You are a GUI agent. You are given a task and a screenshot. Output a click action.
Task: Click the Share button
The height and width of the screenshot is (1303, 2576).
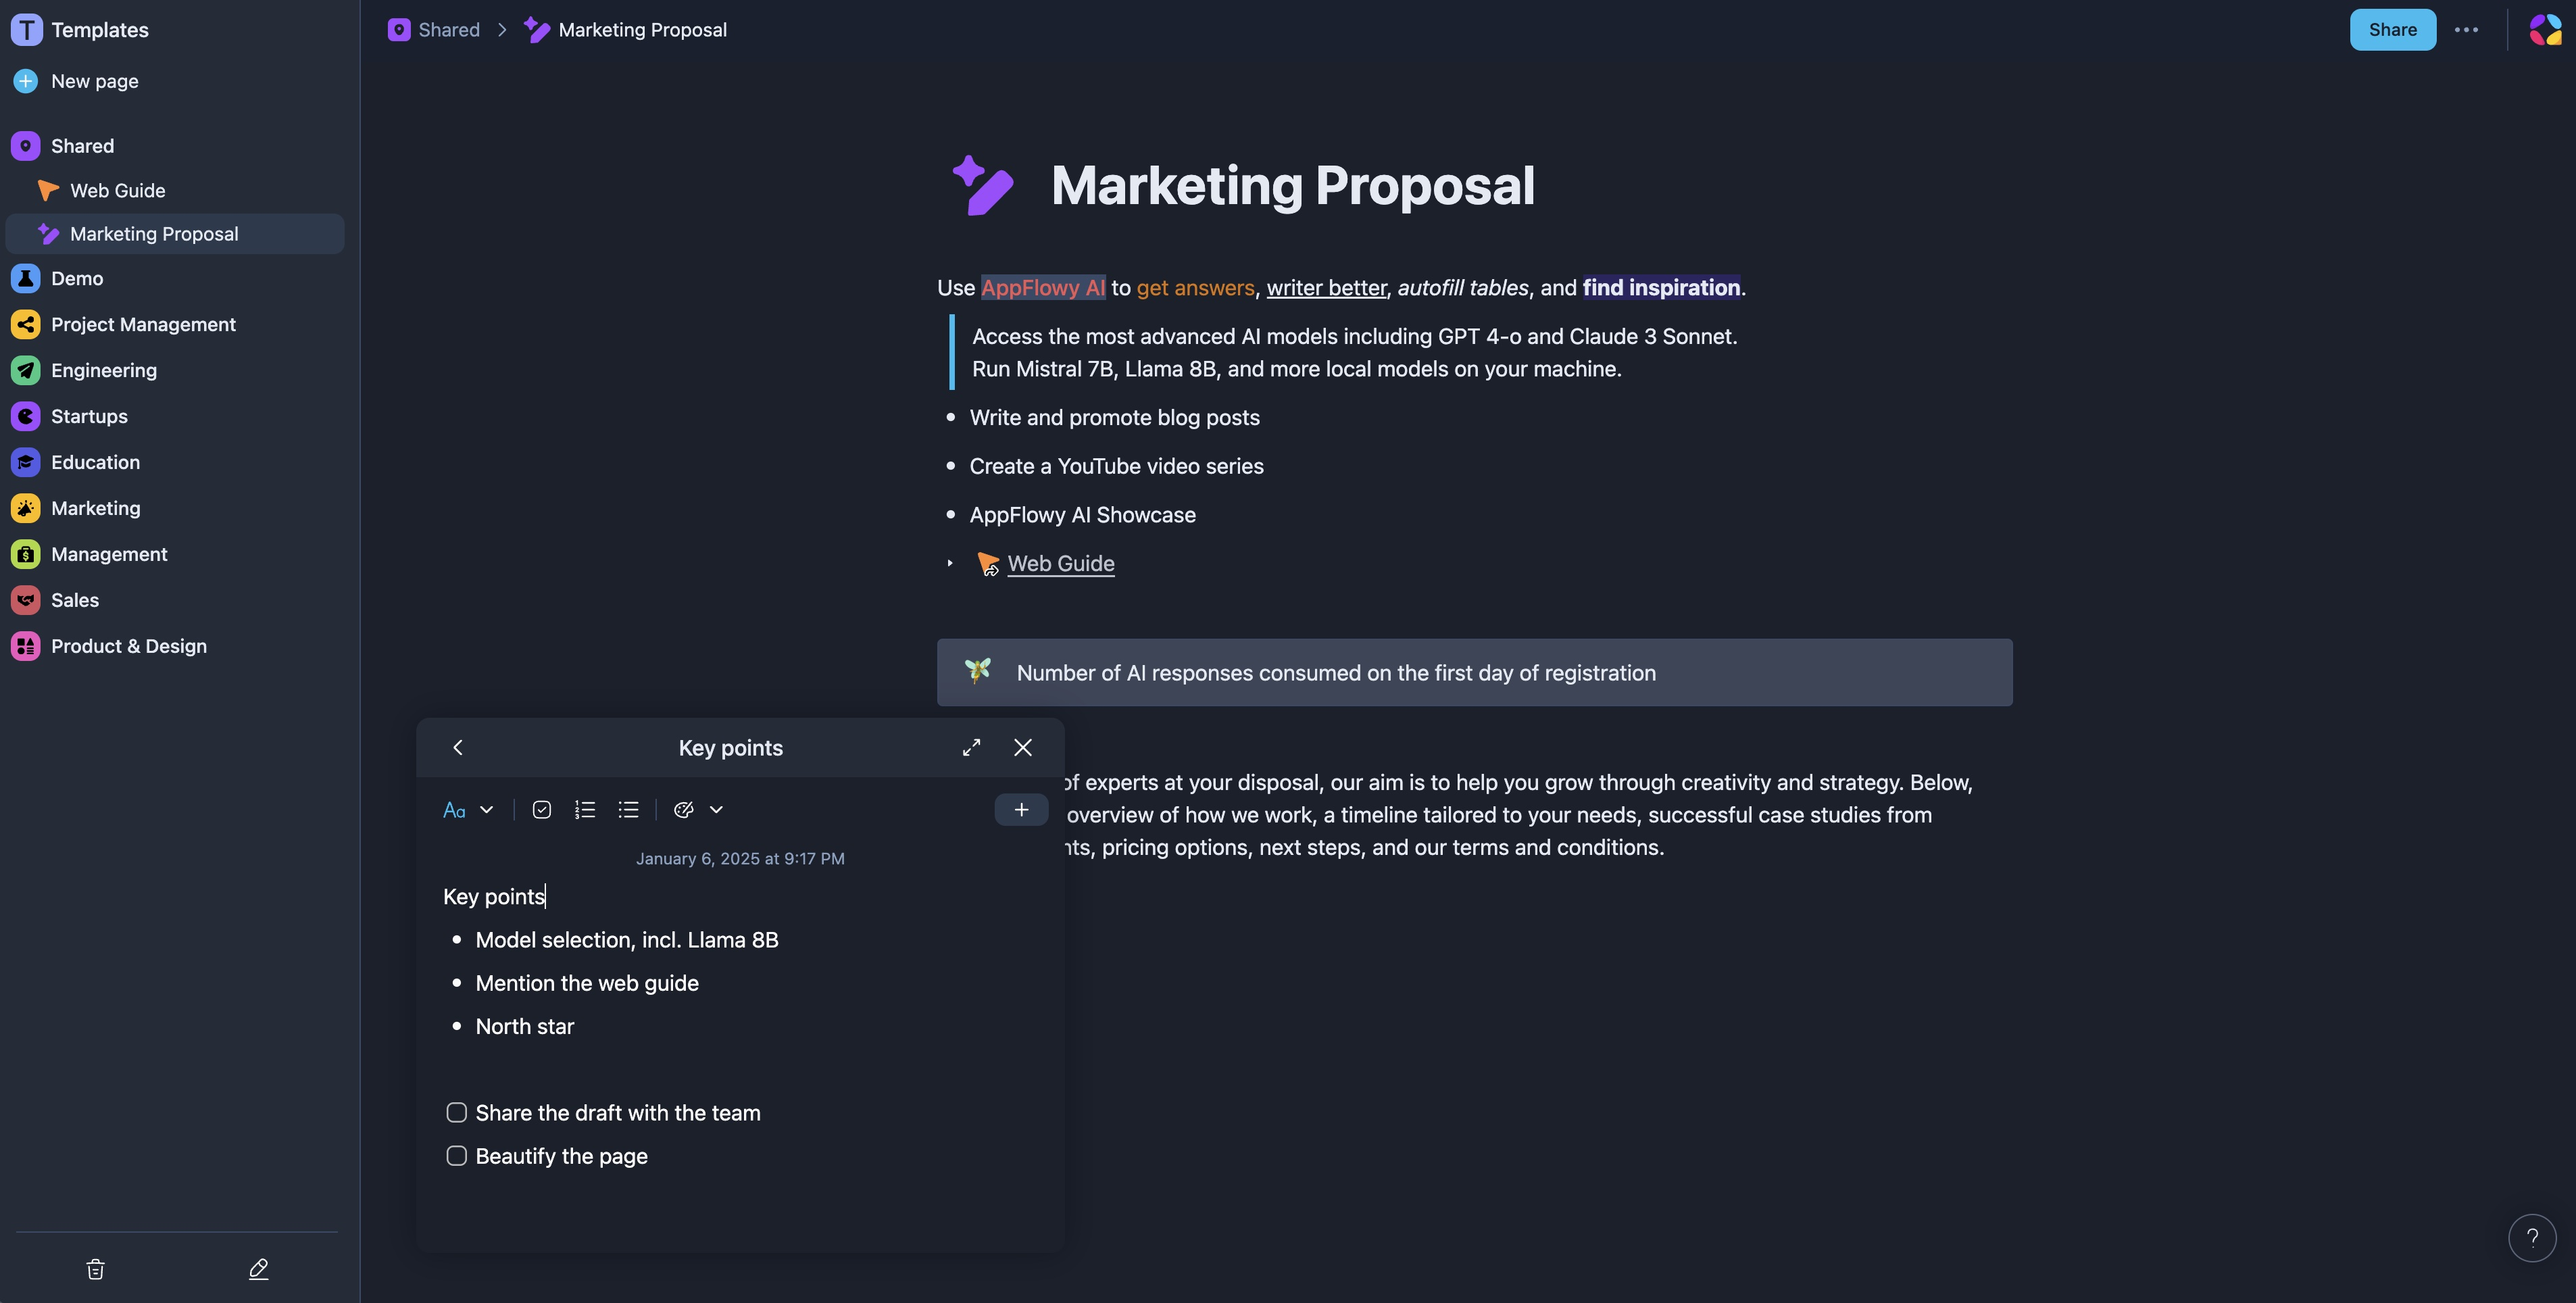pyautogui.click(x=2392, y=30)
